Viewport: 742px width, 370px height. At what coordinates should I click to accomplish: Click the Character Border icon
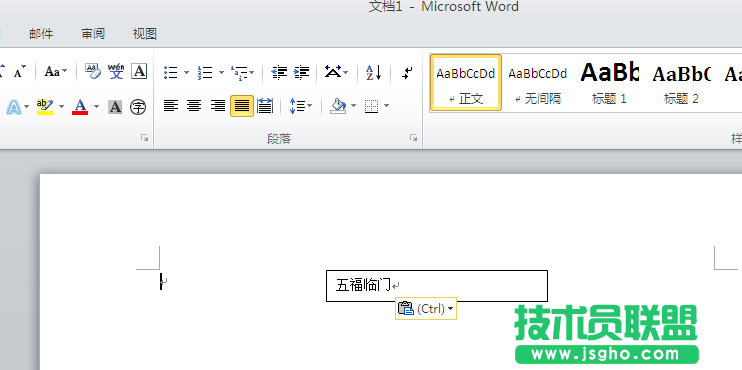[x=139, y=72]
